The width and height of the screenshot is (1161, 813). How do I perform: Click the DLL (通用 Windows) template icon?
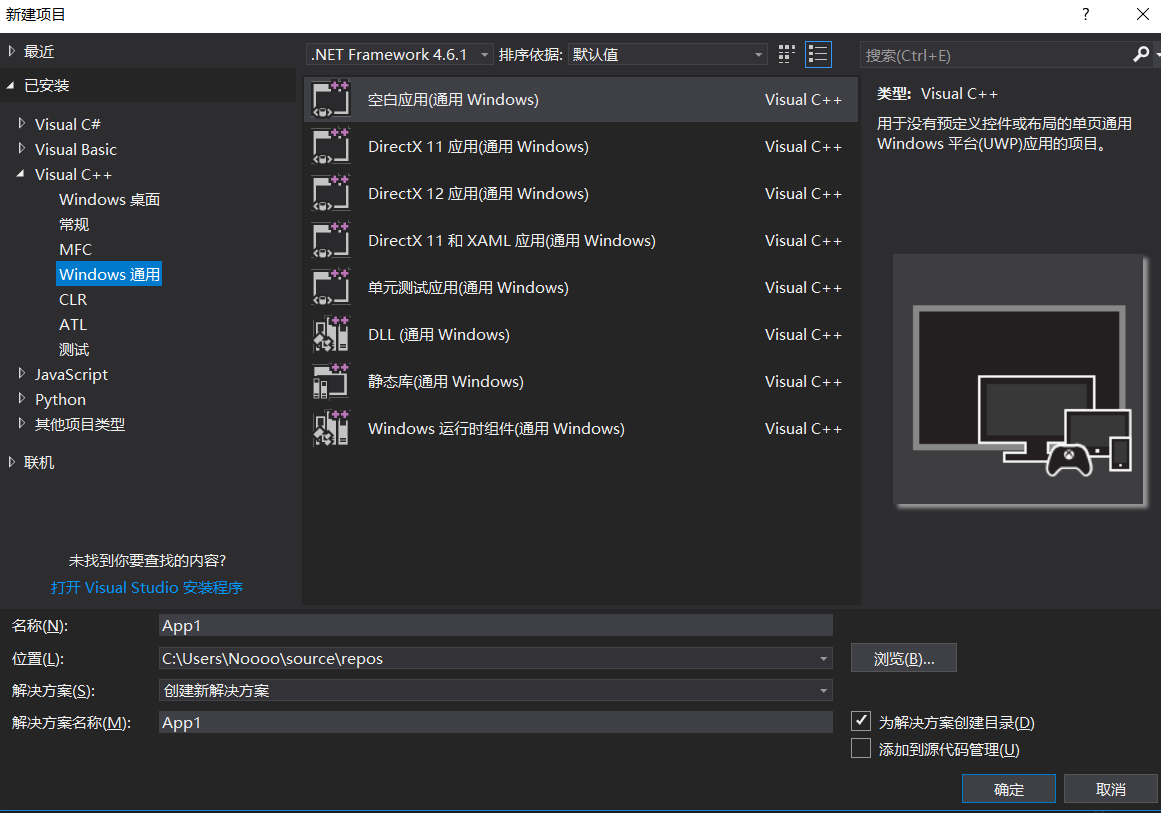point(331,335)
